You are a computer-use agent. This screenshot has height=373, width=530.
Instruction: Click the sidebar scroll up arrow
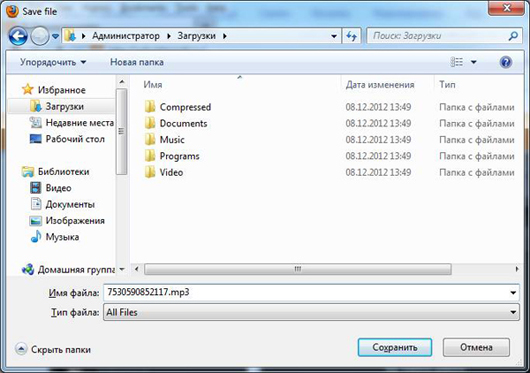pos(122,82)
